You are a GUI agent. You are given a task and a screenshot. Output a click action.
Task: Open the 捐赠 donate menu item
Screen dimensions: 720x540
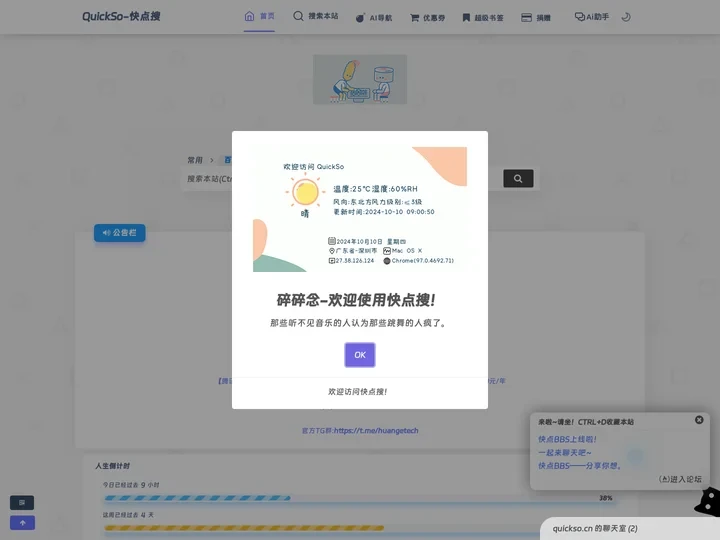click(536, 17)
